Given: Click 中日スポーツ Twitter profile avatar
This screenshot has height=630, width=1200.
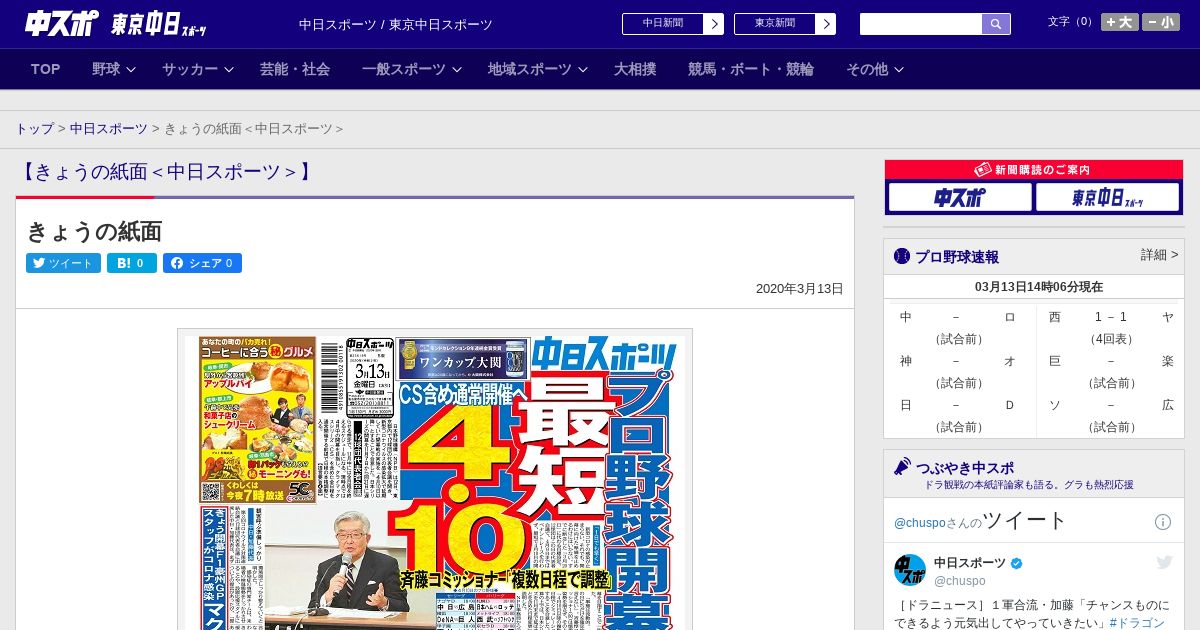Looking at the screenshot, I should click(910, 570).
